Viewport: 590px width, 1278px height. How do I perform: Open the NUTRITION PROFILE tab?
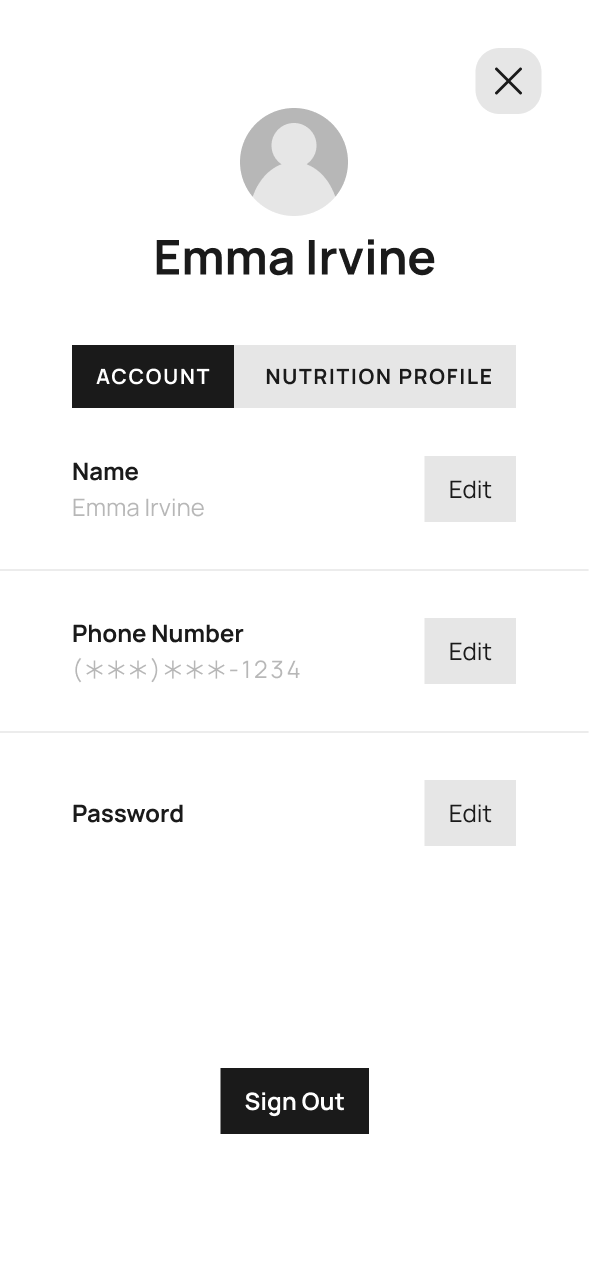point(375,377)
